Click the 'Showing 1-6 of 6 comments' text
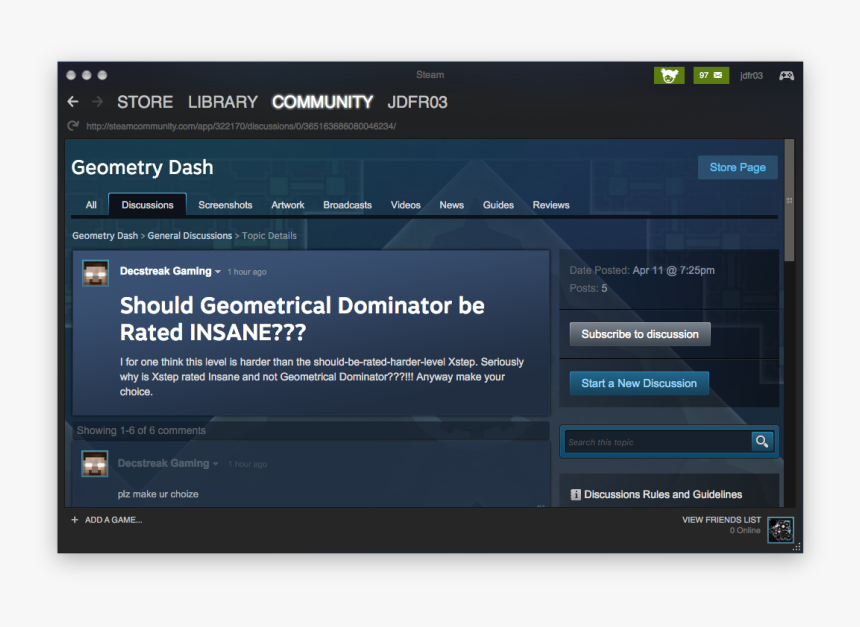 pyautogui.click(x=142, y=431)
